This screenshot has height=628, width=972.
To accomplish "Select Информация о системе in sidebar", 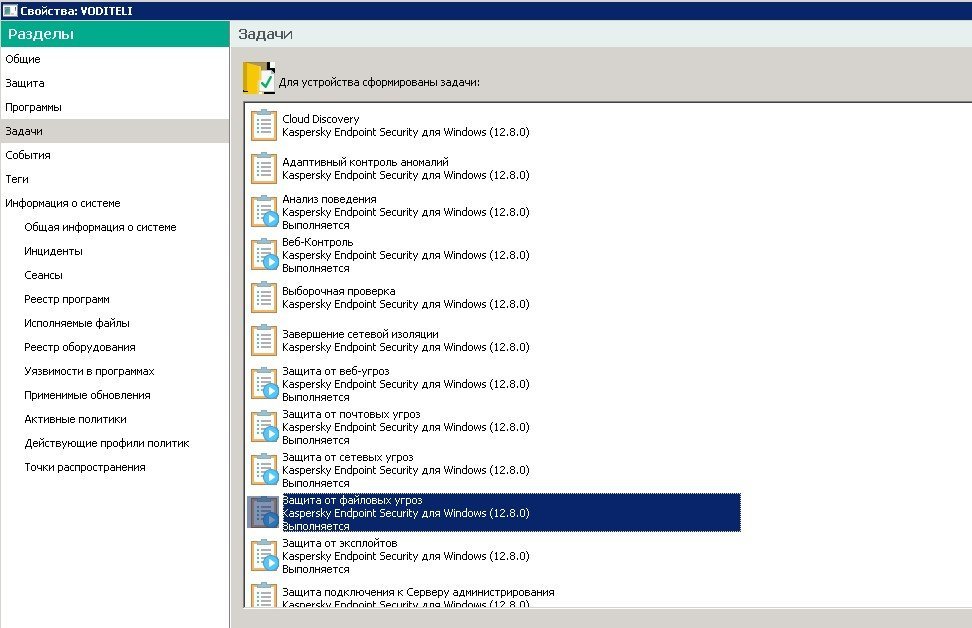I will 115,203.
